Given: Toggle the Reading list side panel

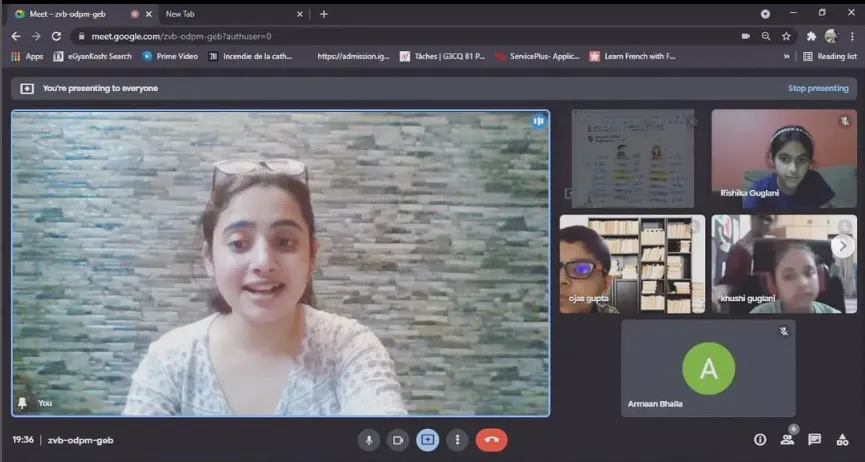Looking at the screenshot, I should tap(829, 57).
